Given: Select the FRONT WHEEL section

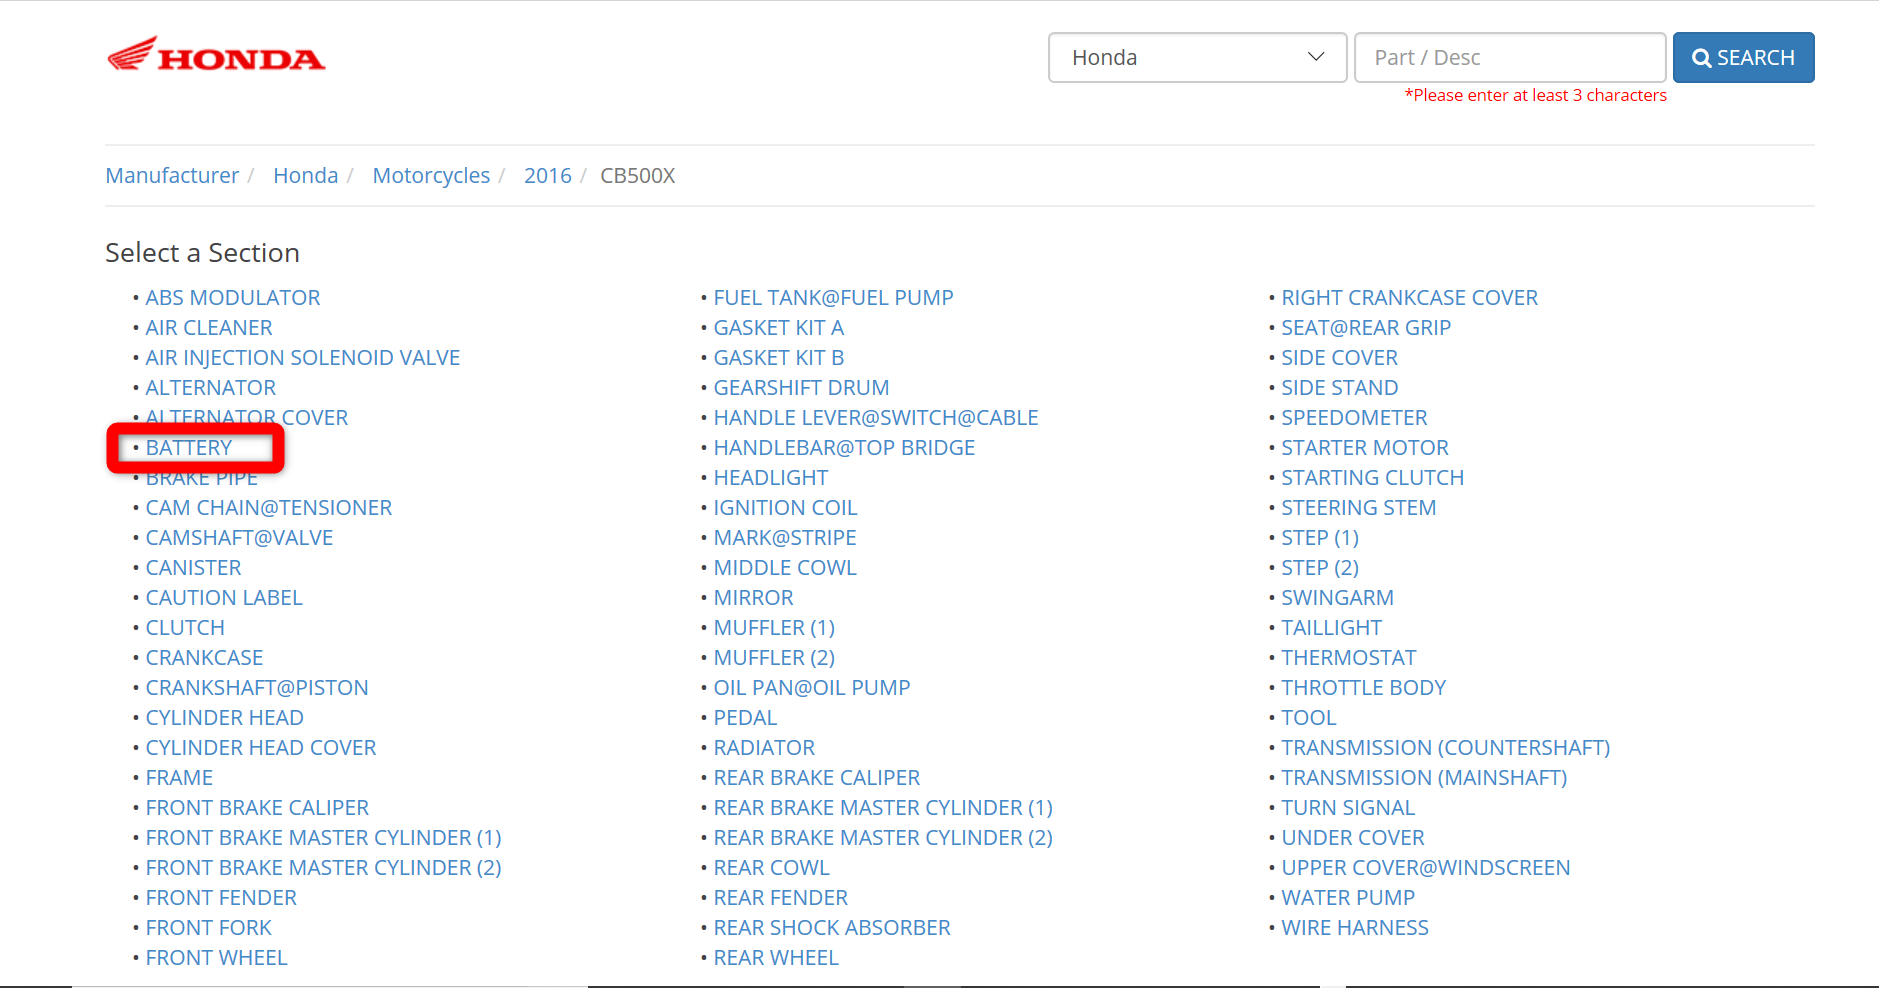Looking at the screenshot, I should tap(217, 958).
